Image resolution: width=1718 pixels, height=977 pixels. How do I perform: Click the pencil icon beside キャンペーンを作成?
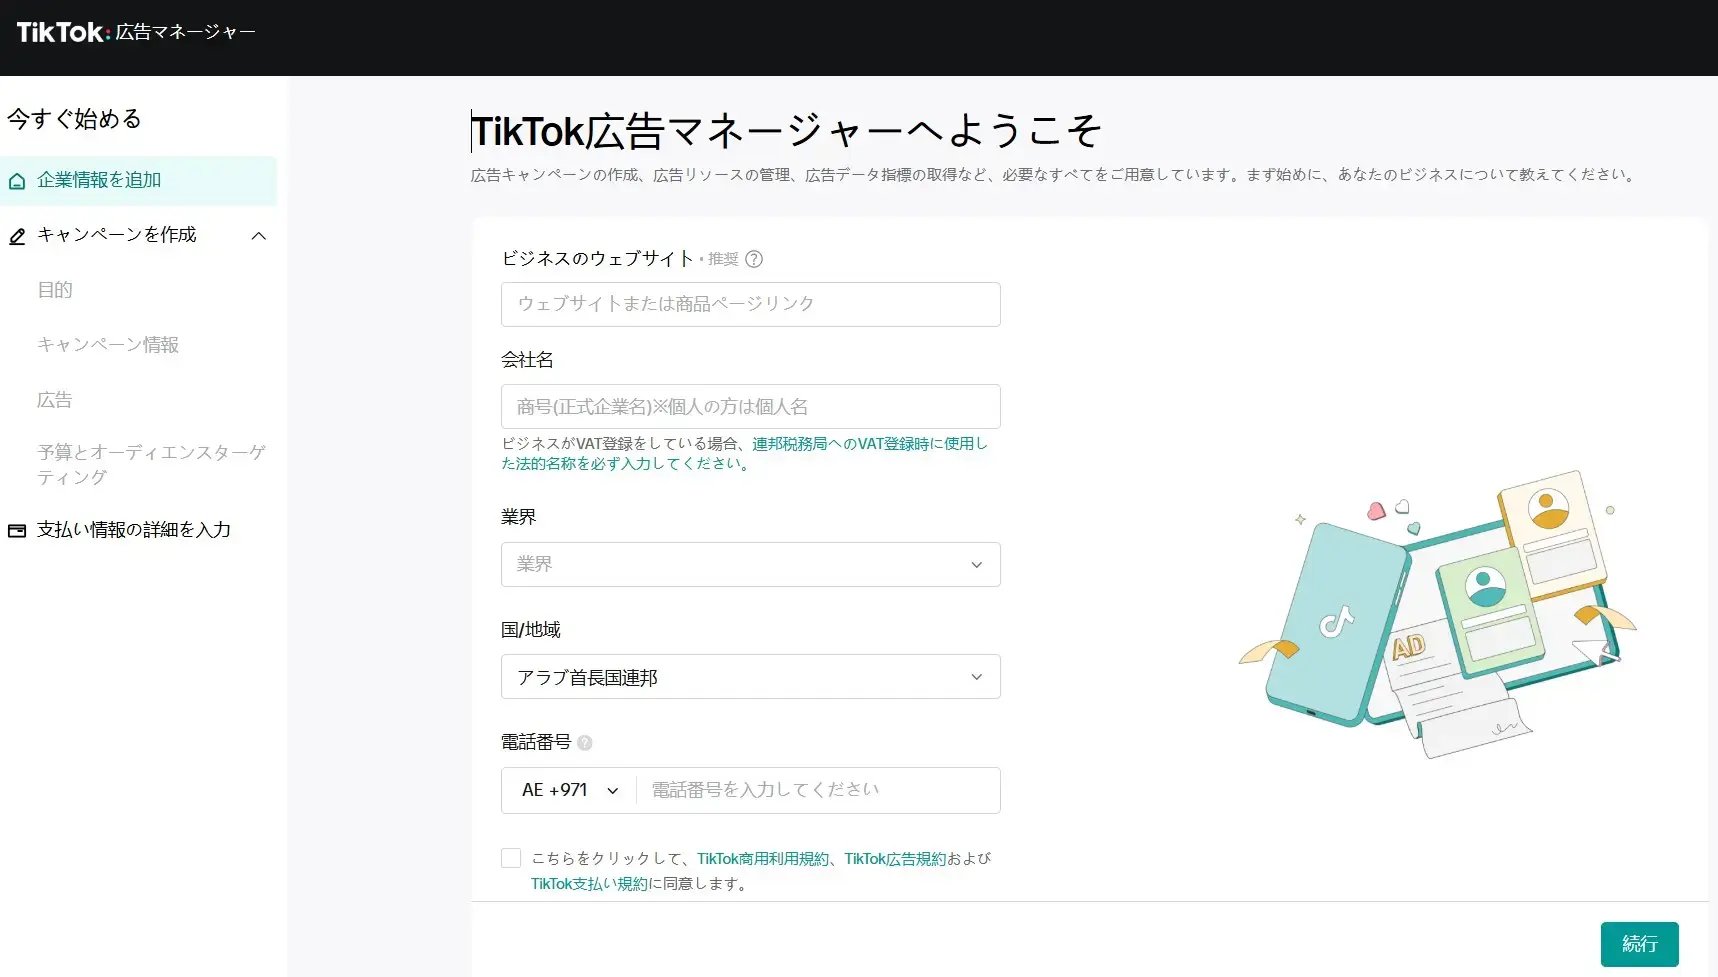coord(17,236)
